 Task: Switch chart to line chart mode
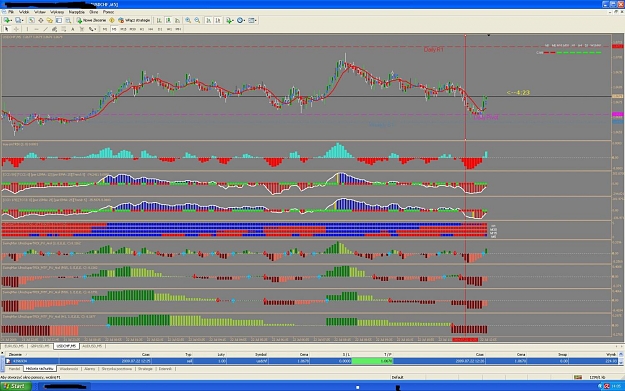click(177, 20)
